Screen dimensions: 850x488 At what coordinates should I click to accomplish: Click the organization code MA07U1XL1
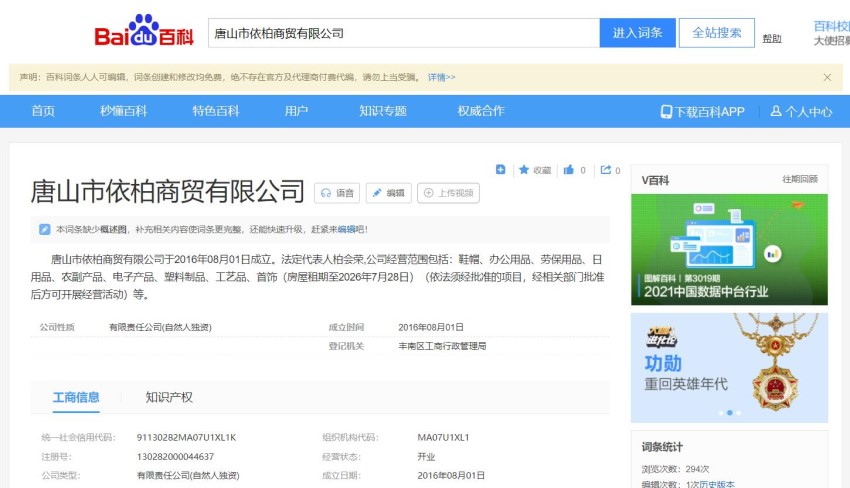[x=443, y=438]
